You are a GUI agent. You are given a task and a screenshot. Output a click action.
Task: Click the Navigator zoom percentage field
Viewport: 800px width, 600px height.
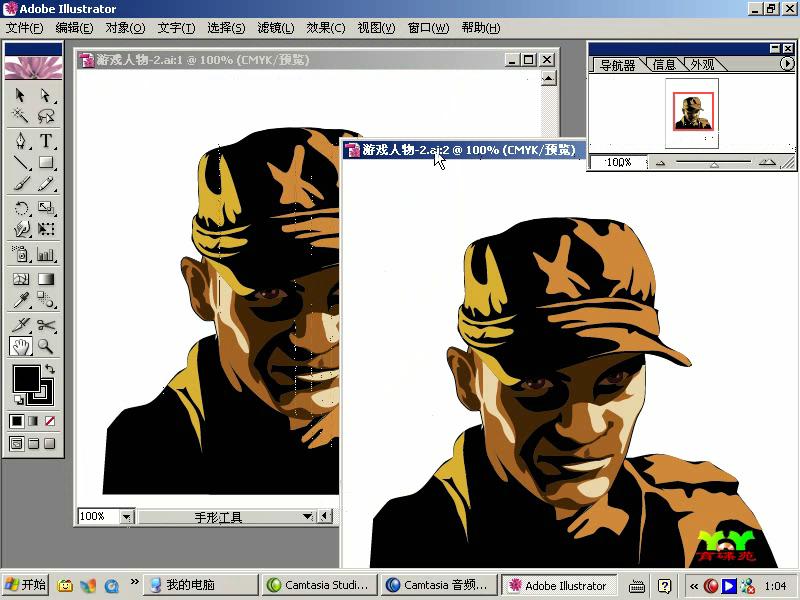[619, 162]
